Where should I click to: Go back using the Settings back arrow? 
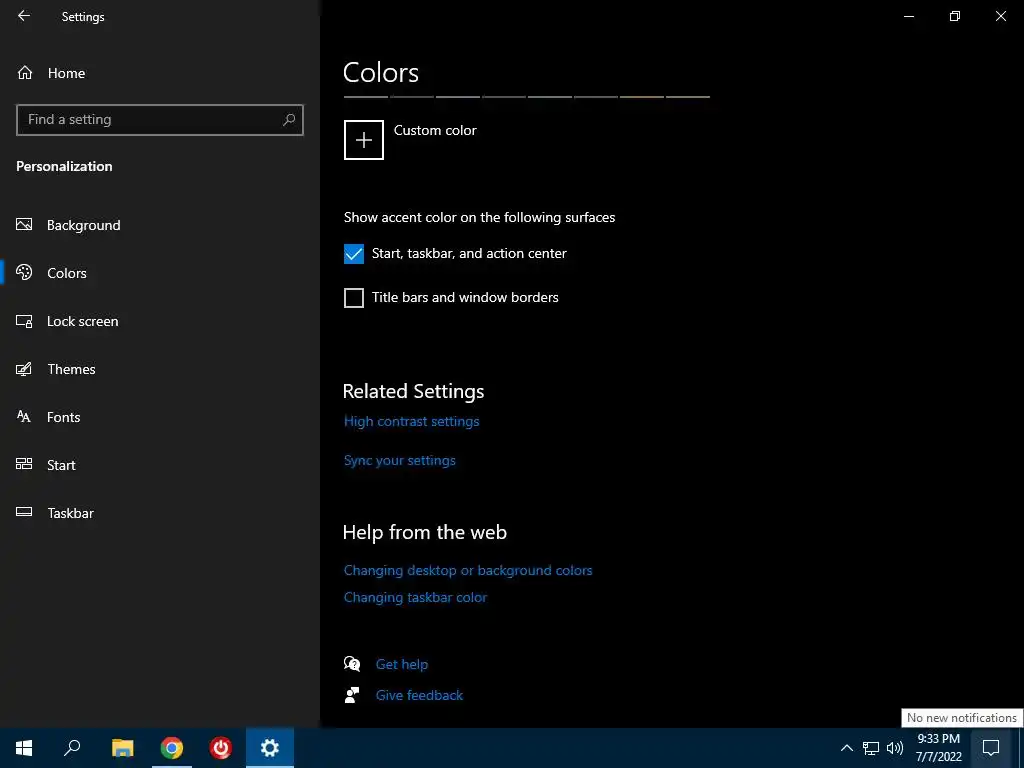(x=24, y=16)
